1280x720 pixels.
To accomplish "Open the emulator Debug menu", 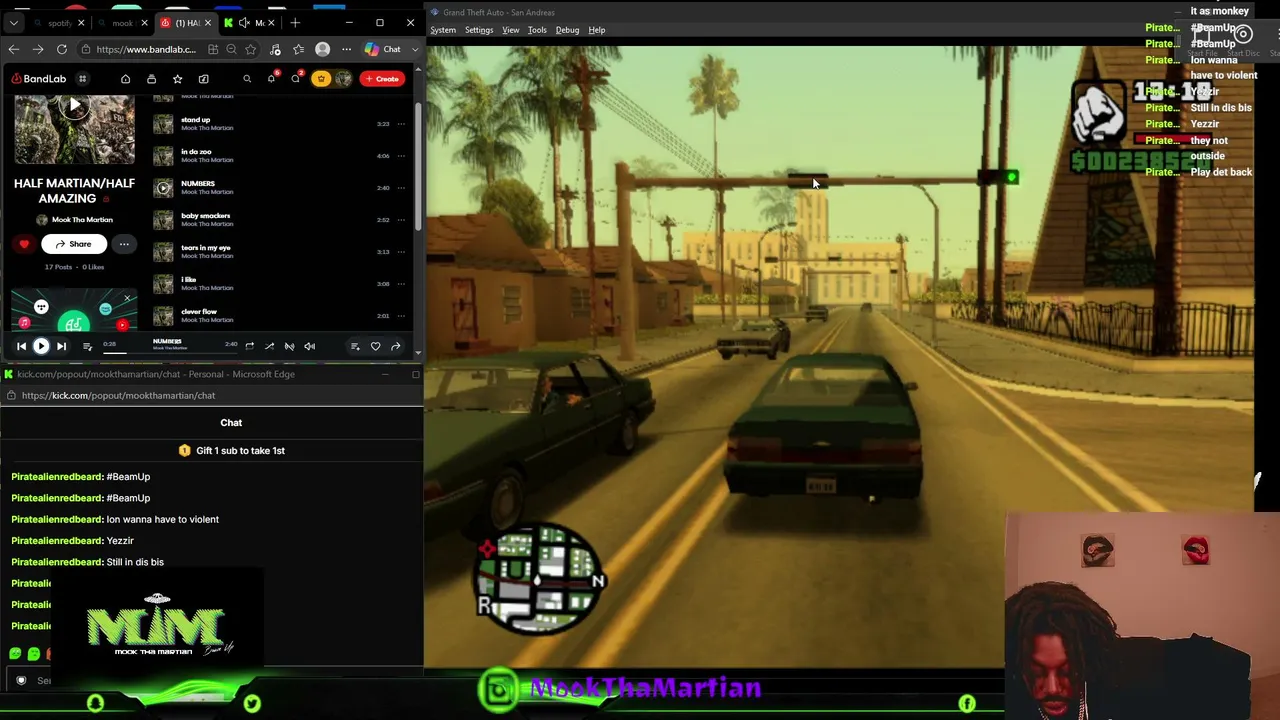I will pos(567,30).
